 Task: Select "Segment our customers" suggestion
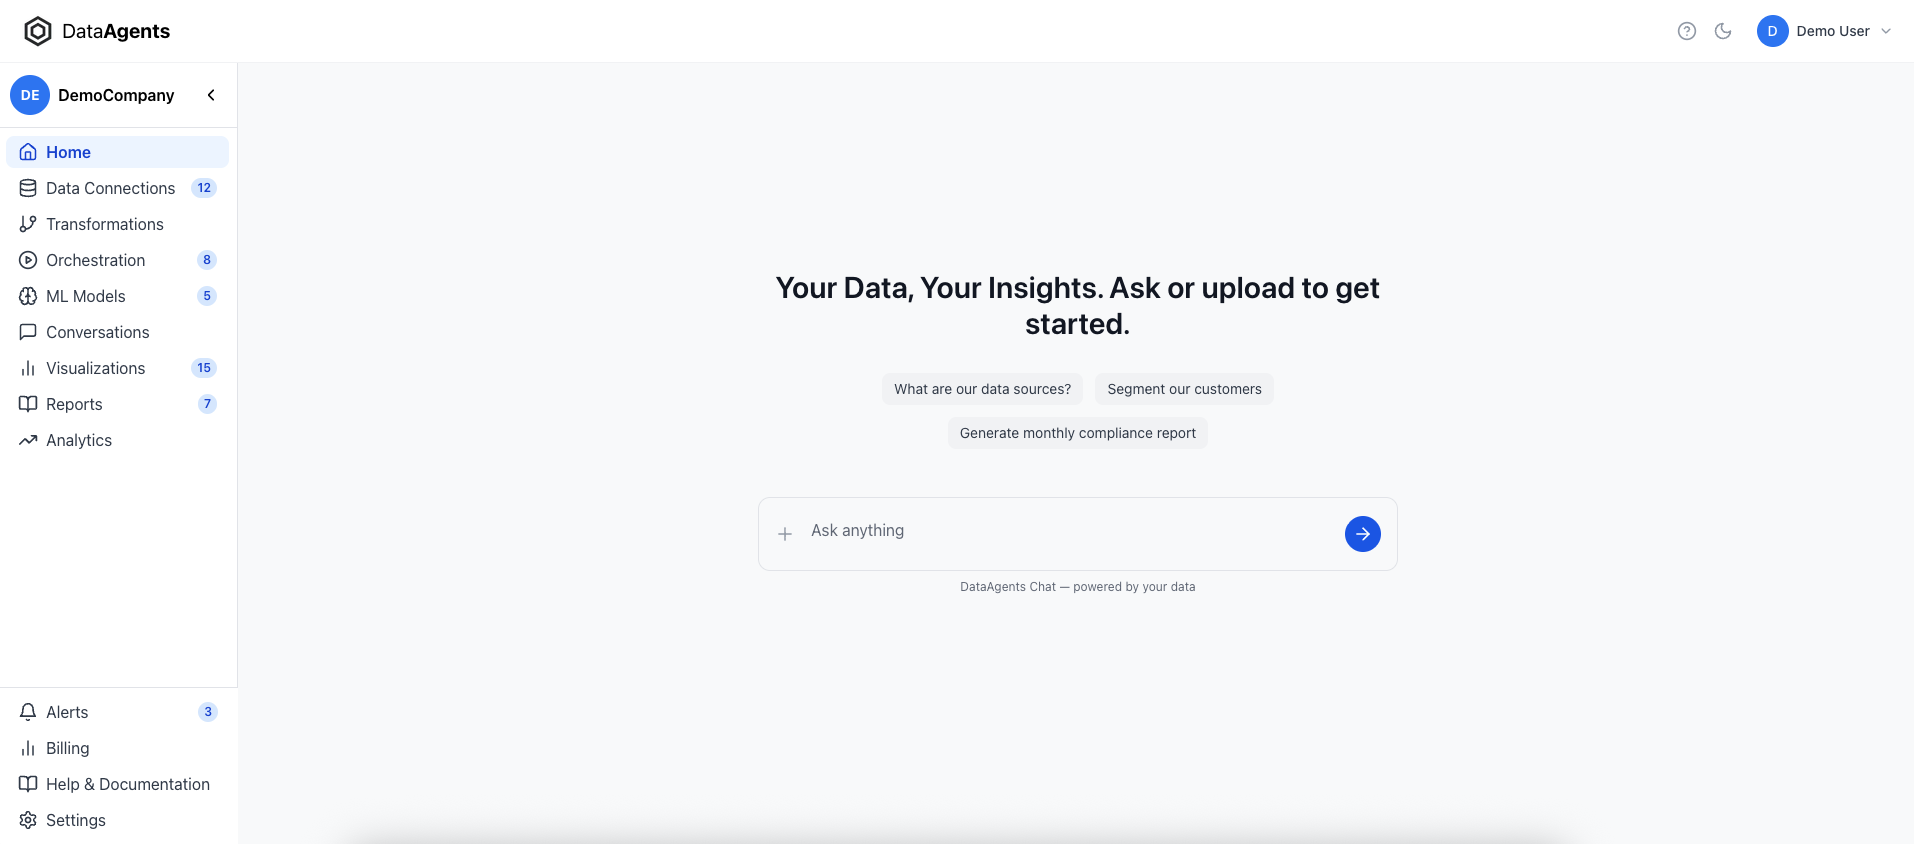[x=1184, y=389]
